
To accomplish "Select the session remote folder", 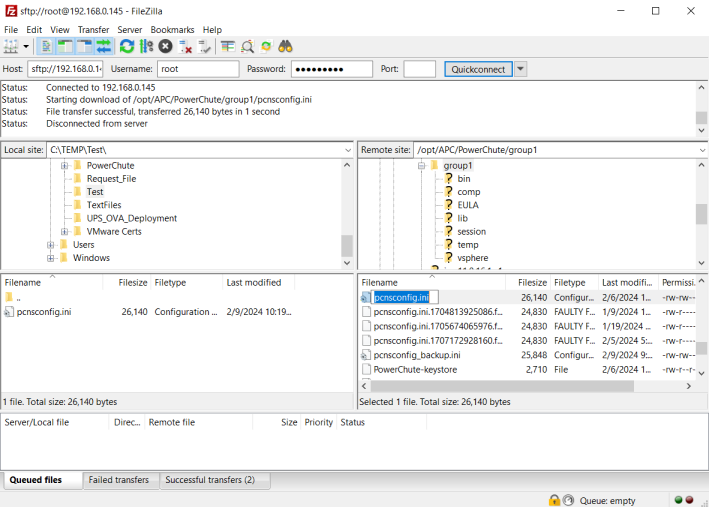I will pos(472,232).
